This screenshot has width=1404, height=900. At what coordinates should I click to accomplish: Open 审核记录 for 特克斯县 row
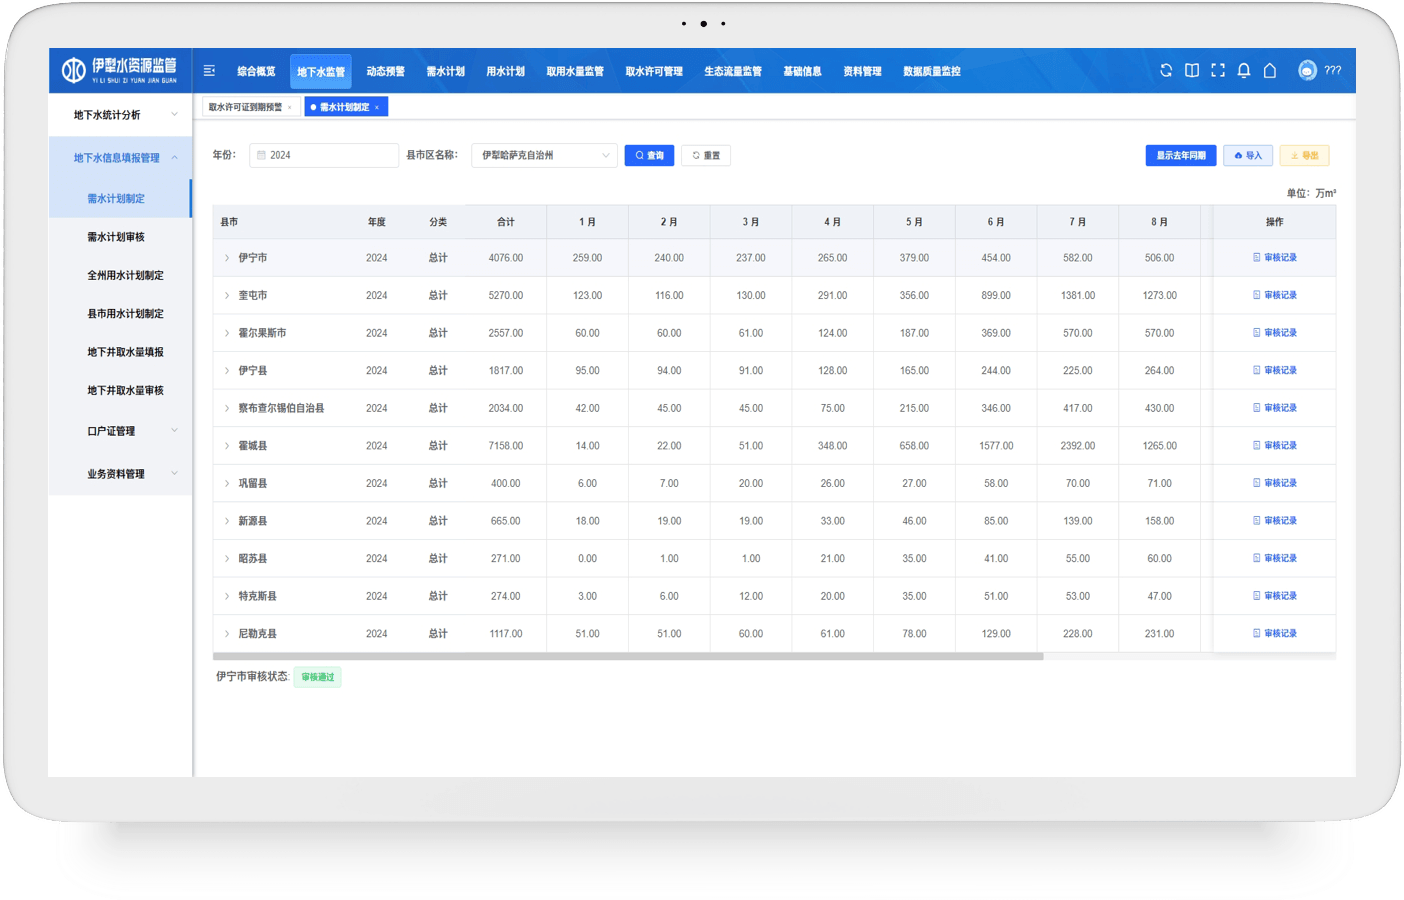click(1275, 596)
